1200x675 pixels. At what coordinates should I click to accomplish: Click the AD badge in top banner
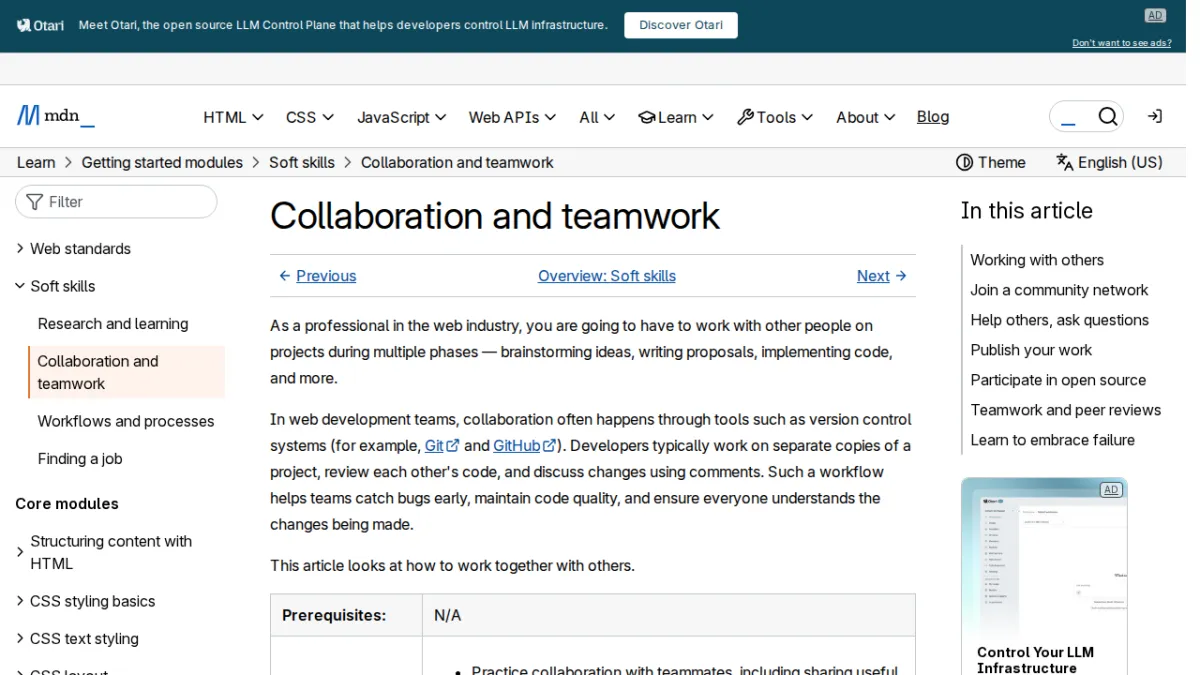tap(1155, 15)
